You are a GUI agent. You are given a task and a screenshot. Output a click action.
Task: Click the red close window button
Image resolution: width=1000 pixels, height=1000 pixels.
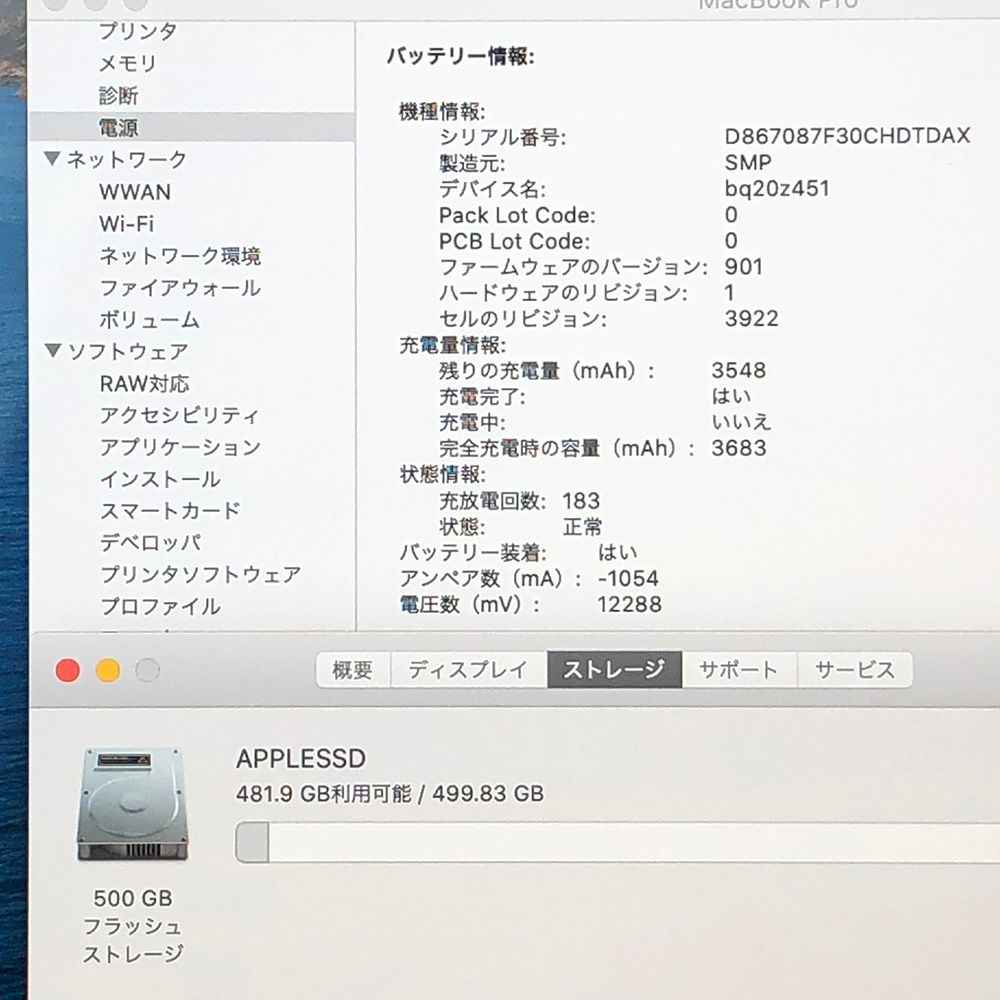[x=68, y=670]
